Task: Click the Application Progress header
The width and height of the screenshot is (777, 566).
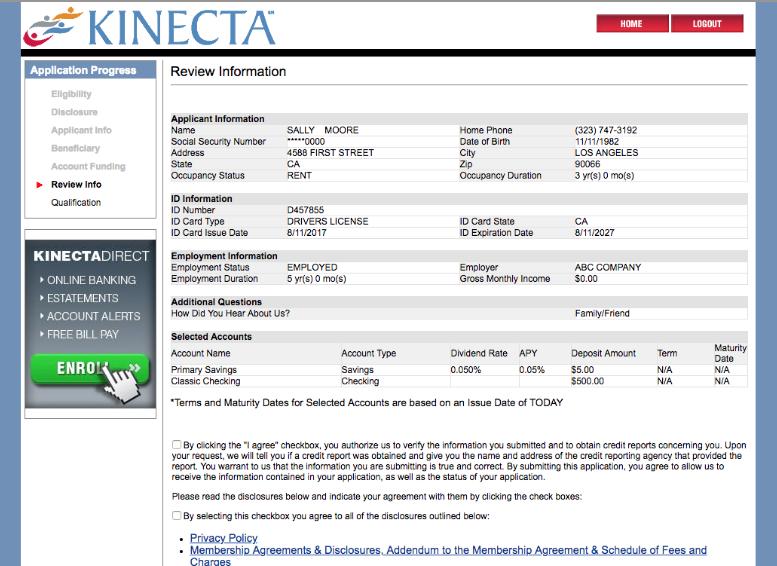Action: tap(90, 70)
